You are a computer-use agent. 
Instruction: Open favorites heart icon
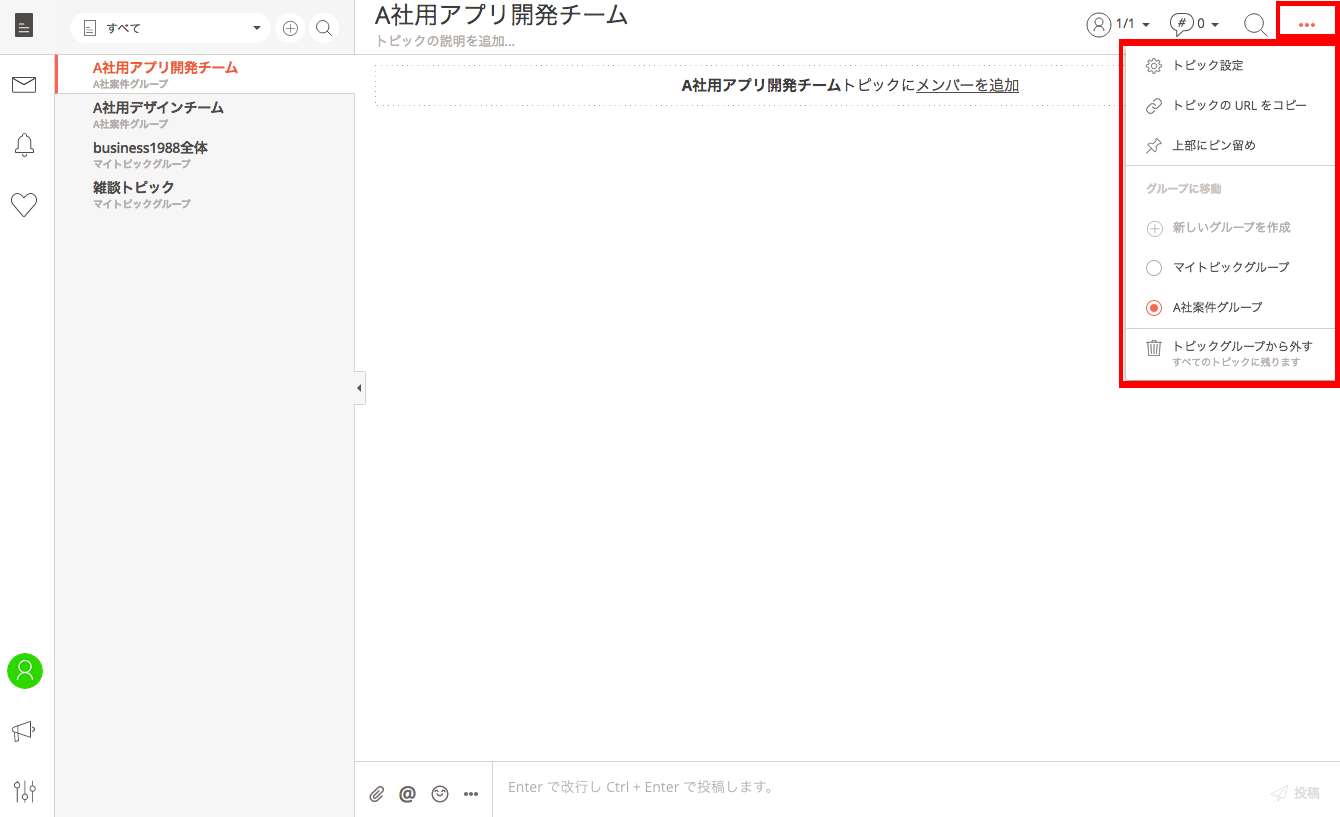[24, 205]
